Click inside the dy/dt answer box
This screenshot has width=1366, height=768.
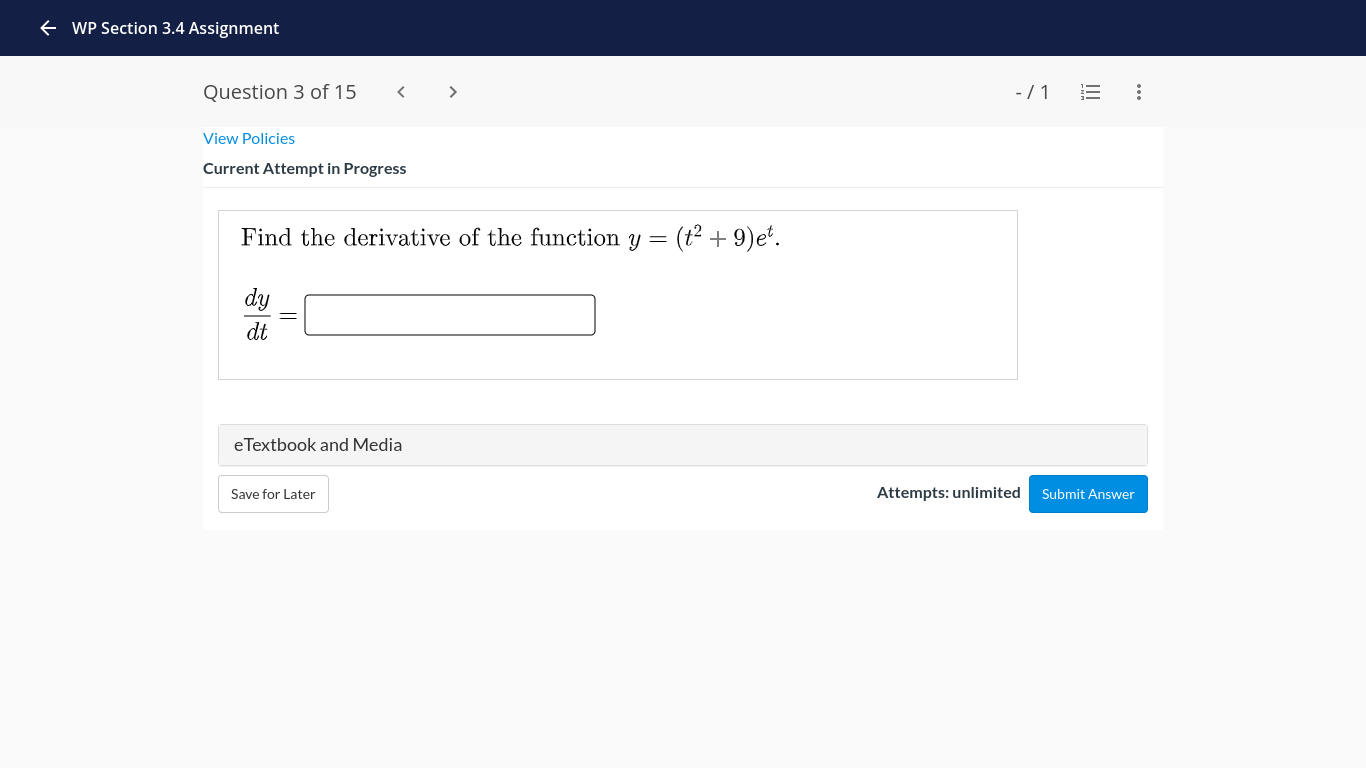click(449, 314)
